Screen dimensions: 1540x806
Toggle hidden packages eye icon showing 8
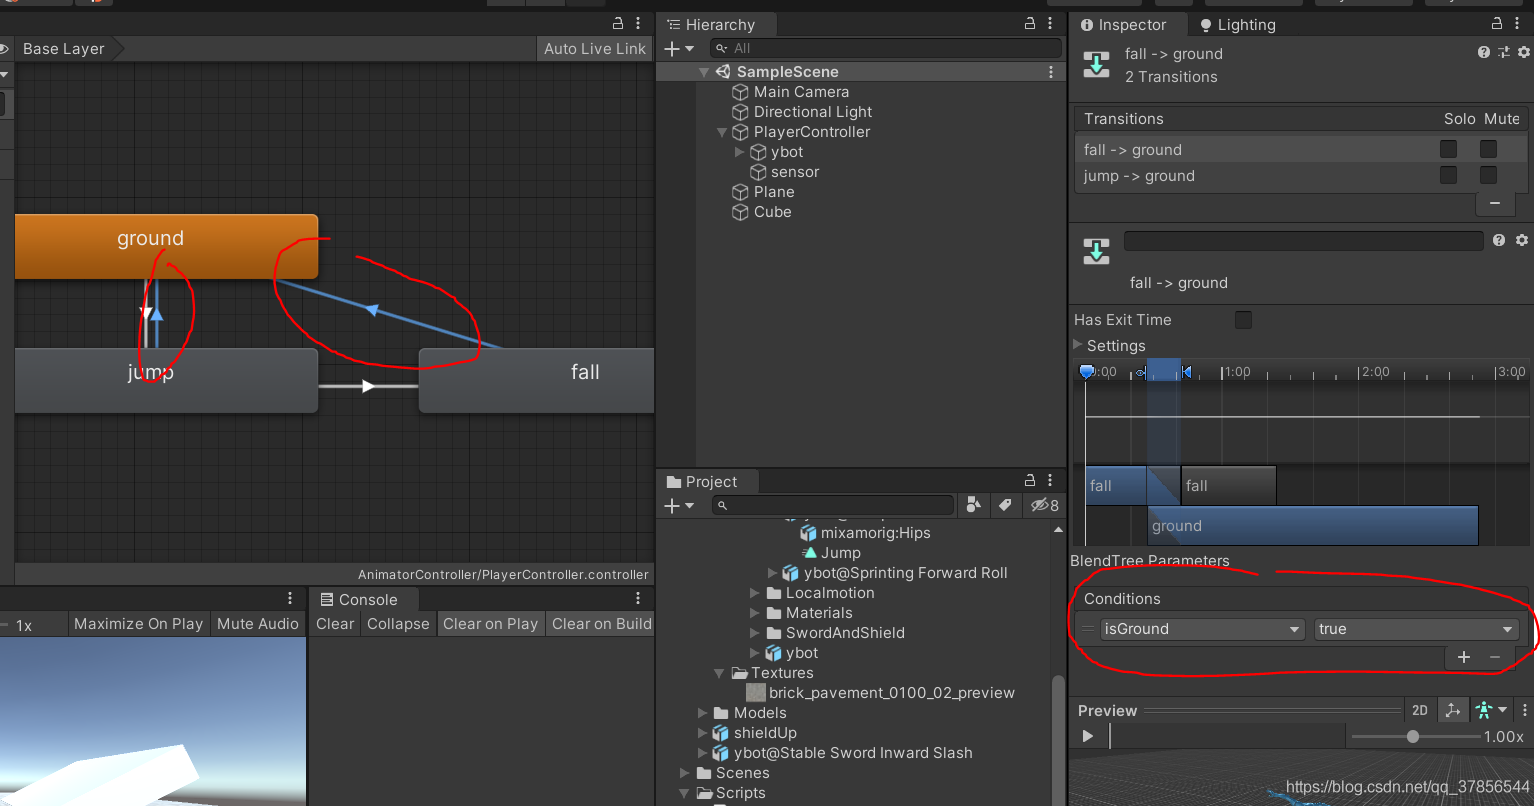[x=1045, y=505]
